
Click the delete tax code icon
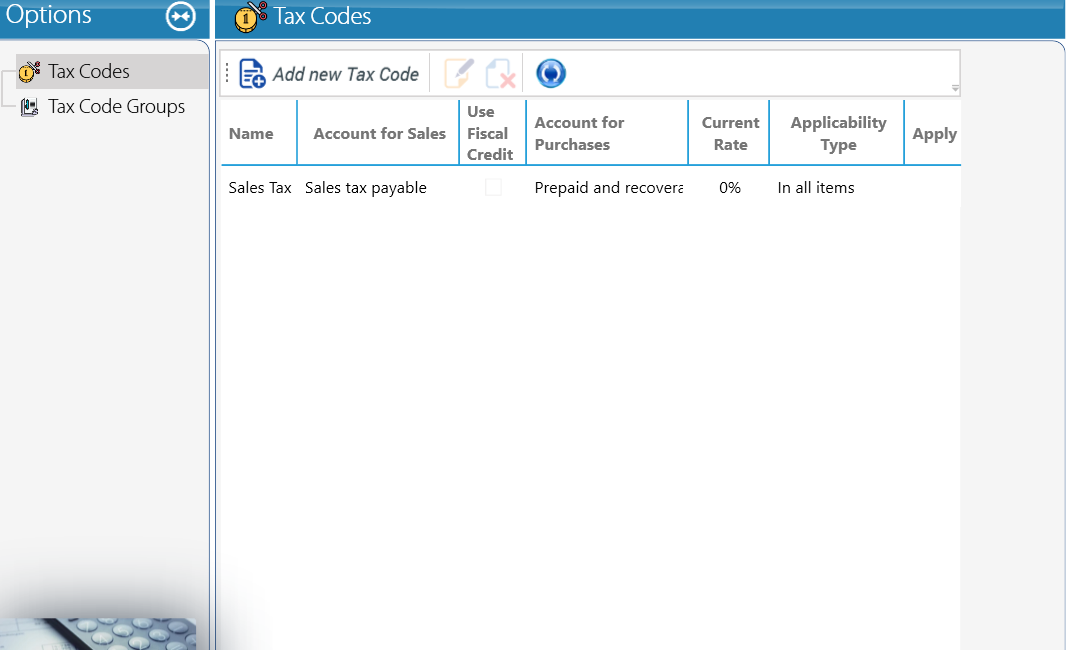click(500, 74)
